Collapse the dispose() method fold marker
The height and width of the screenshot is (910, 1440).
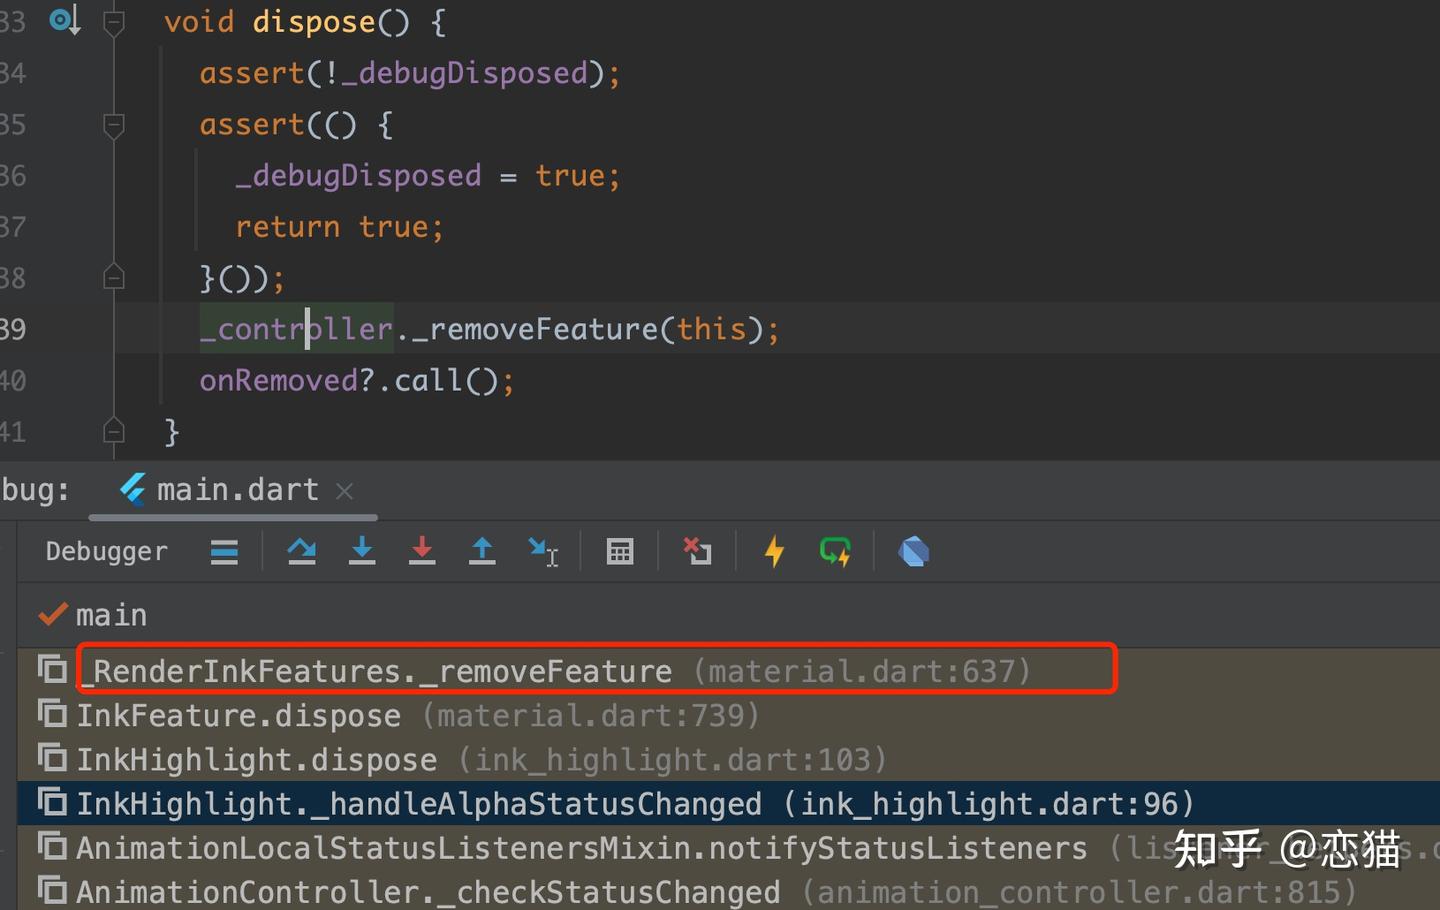click(x=114, y=22)
